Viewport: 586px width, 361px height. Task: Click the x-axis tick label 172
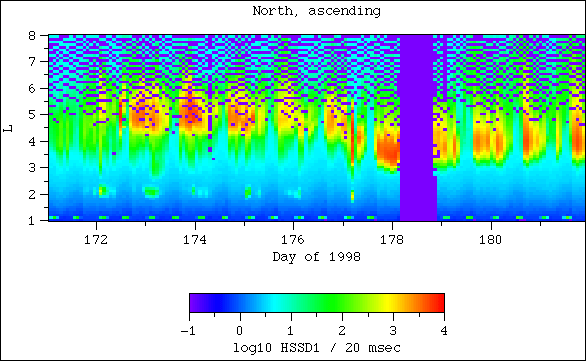coord(96,240)
